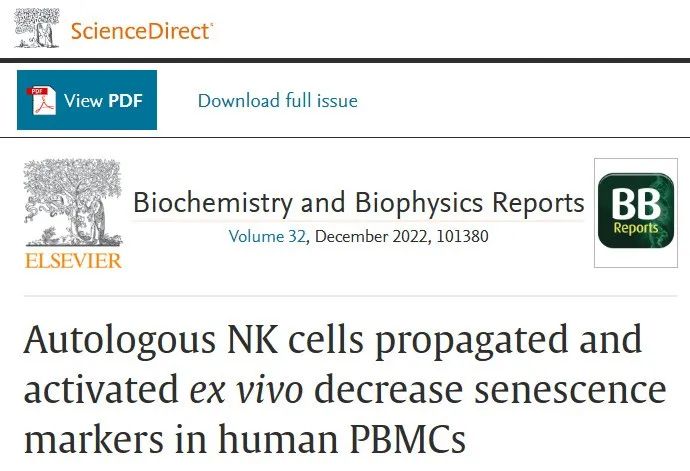Screen dimensions: 690x471
Task: Click the bold PDF word in button
Action: (x=125, y=101)
